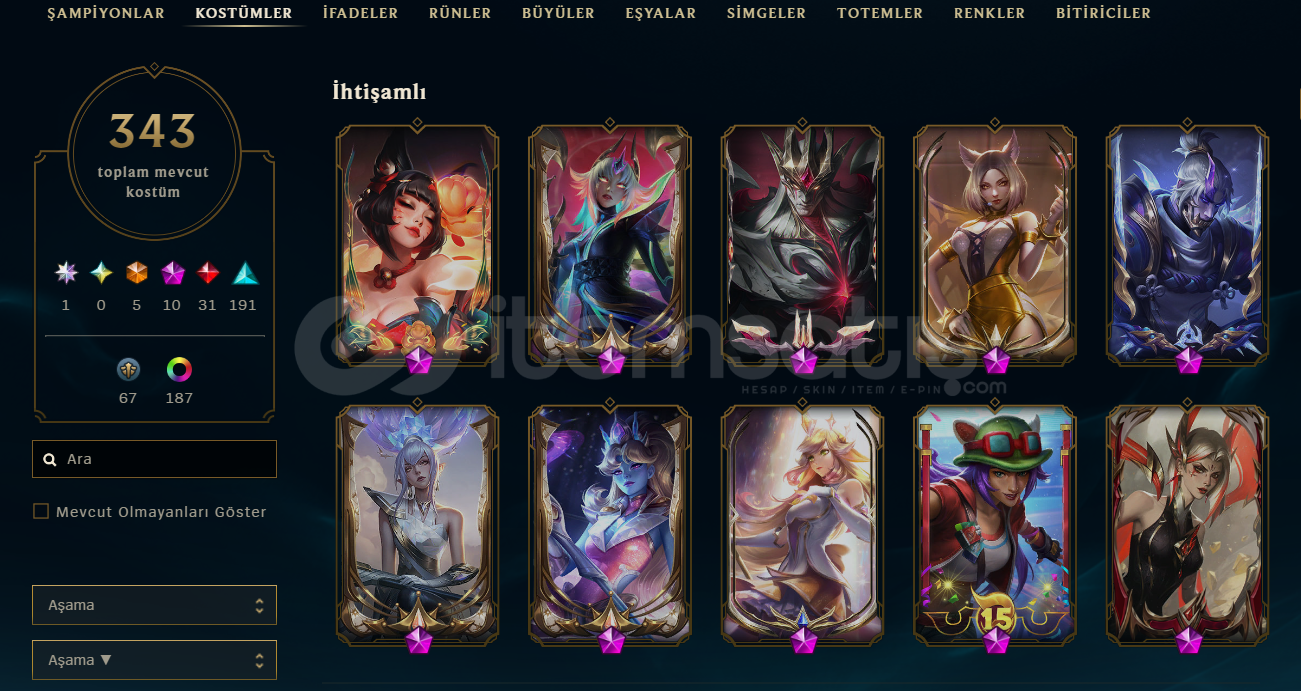The width and height of the screenshot is (1301, 691).
Task: Click the white Ultimate rarity gem icon
Action: (66, 273)
